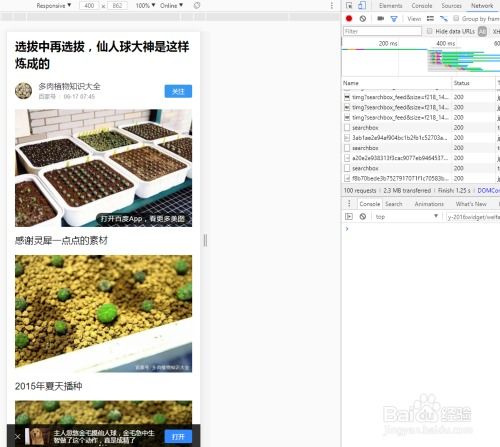
Task: Click the caption 2015年夏天播种
Action: (49, 386)
